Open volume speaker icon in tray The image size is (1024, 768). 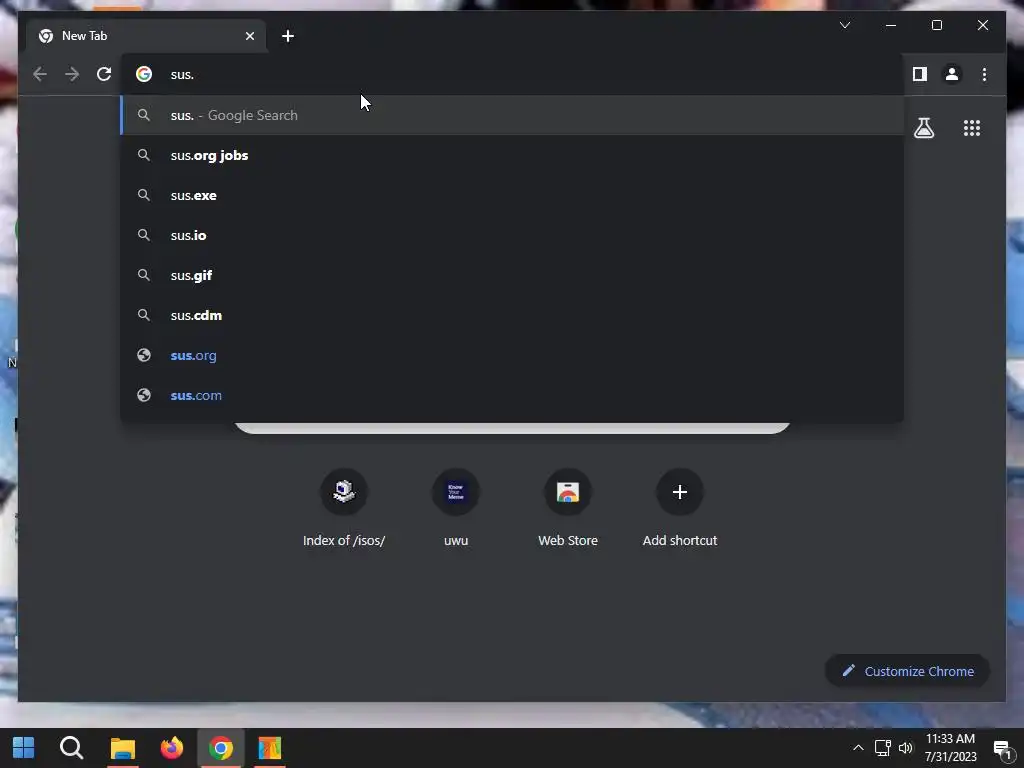pos(906,748)
